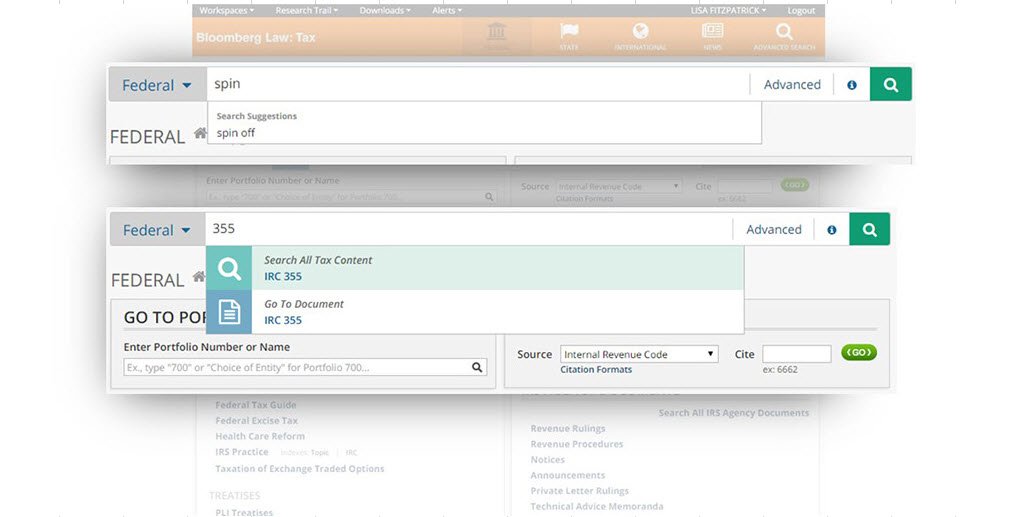Open Revenue Procedures
This screenshot has width=1015, height=517.
pyautogui.click(x=577, y=444)
